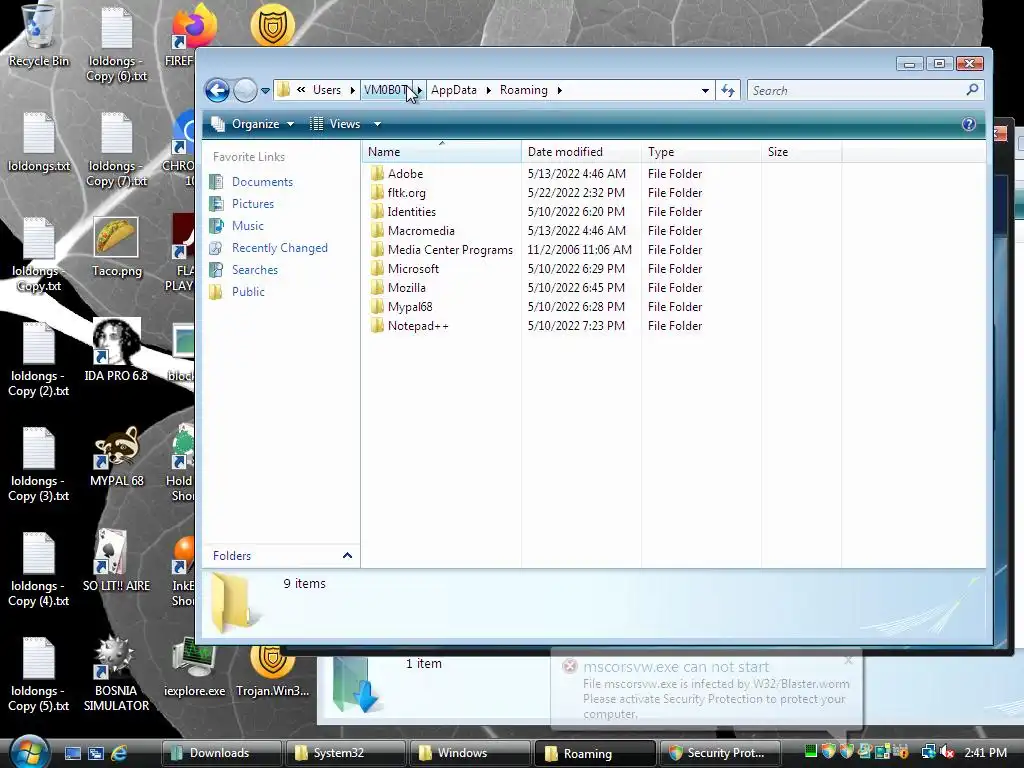1024x768 pixels.
Task: Click Show Desktop quick launch icon
Action: tap(72, 753)
